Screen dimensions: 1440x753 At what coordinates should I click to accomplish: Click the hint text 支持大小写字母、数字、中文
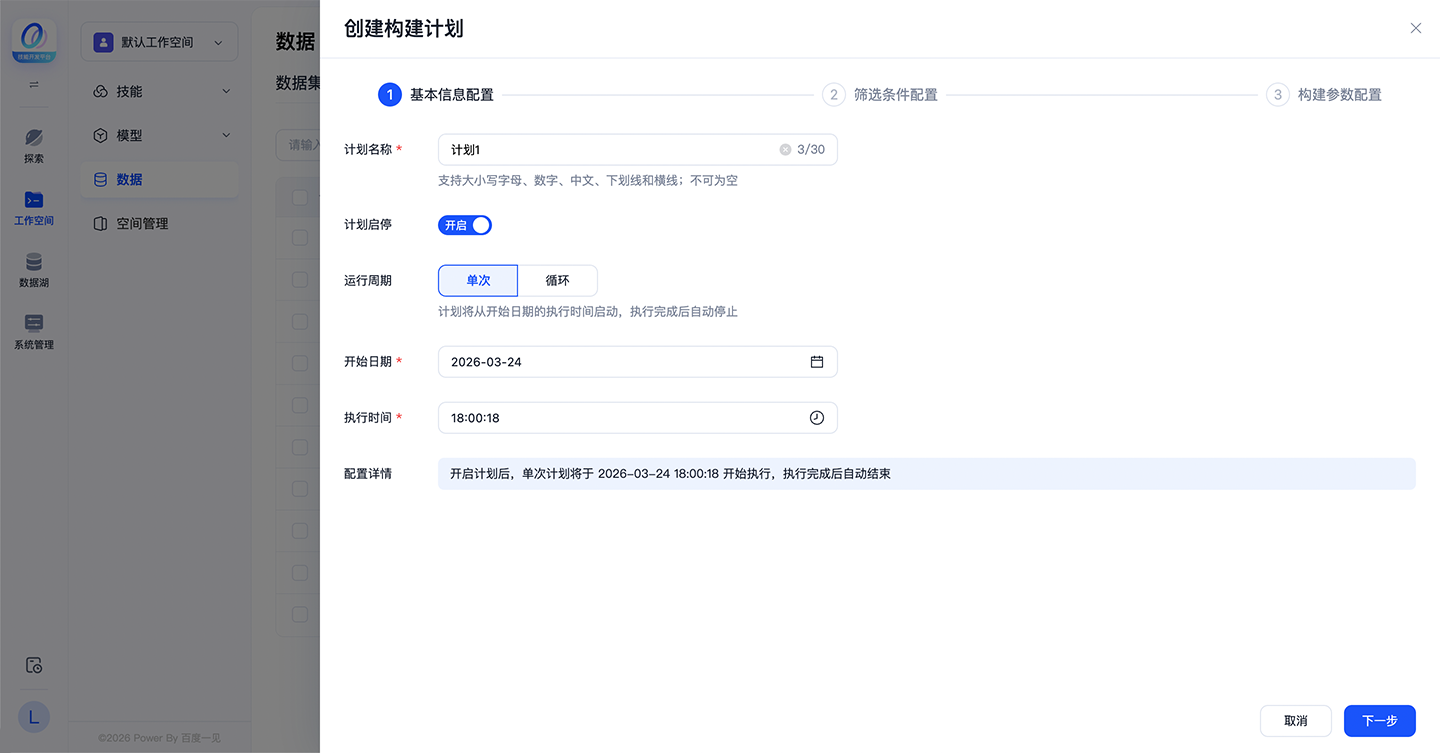point(588,181)
